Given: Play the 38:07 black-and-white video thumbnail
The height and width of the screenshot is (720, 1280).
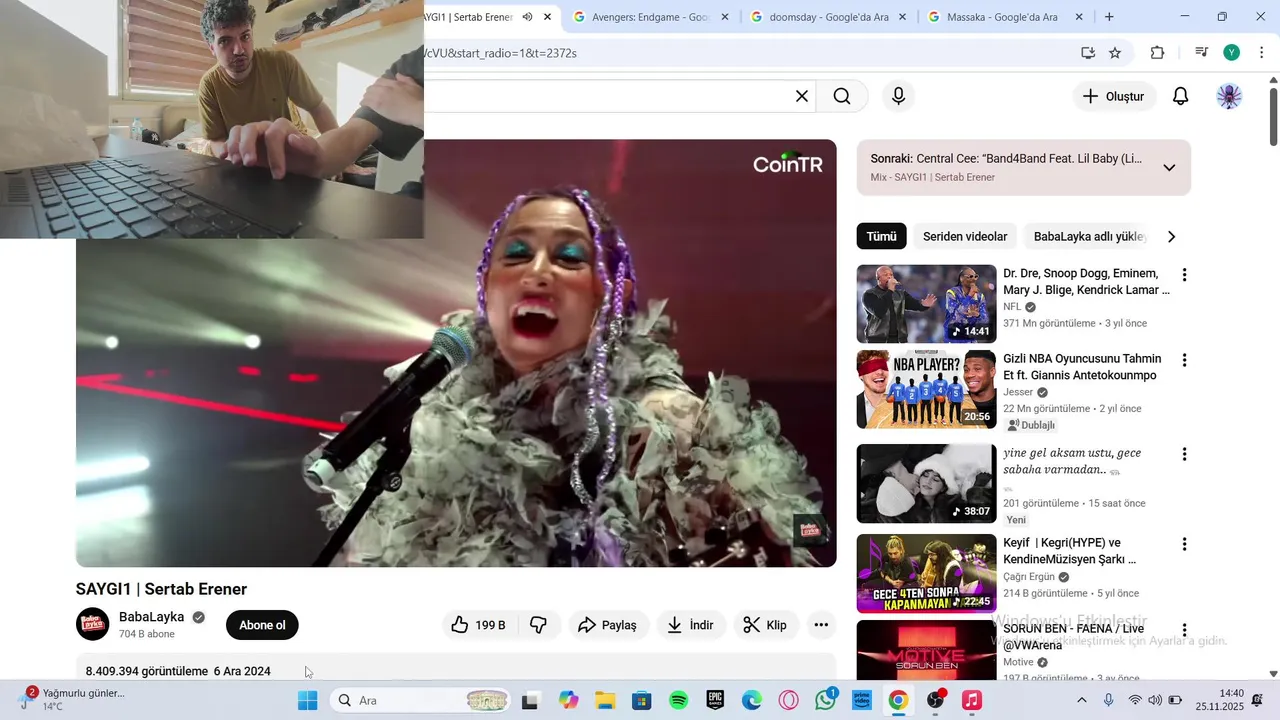Looking at the screenshot, I should pyautogui.click(x=926, y=484).
